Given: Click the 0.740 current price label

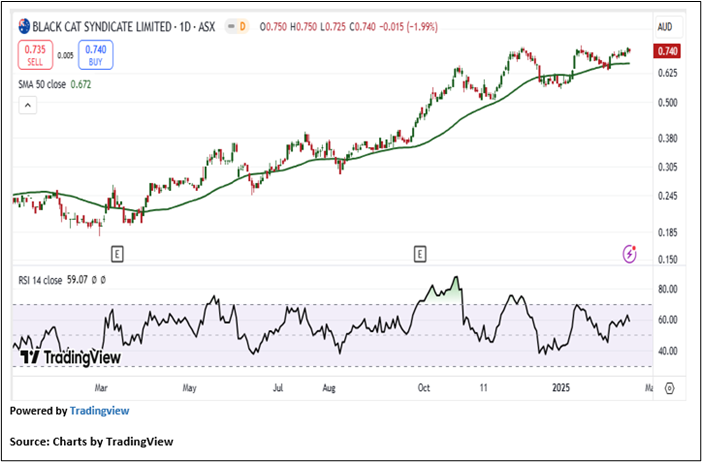Looking at the screenshot, I should click(x=668, y=51).
